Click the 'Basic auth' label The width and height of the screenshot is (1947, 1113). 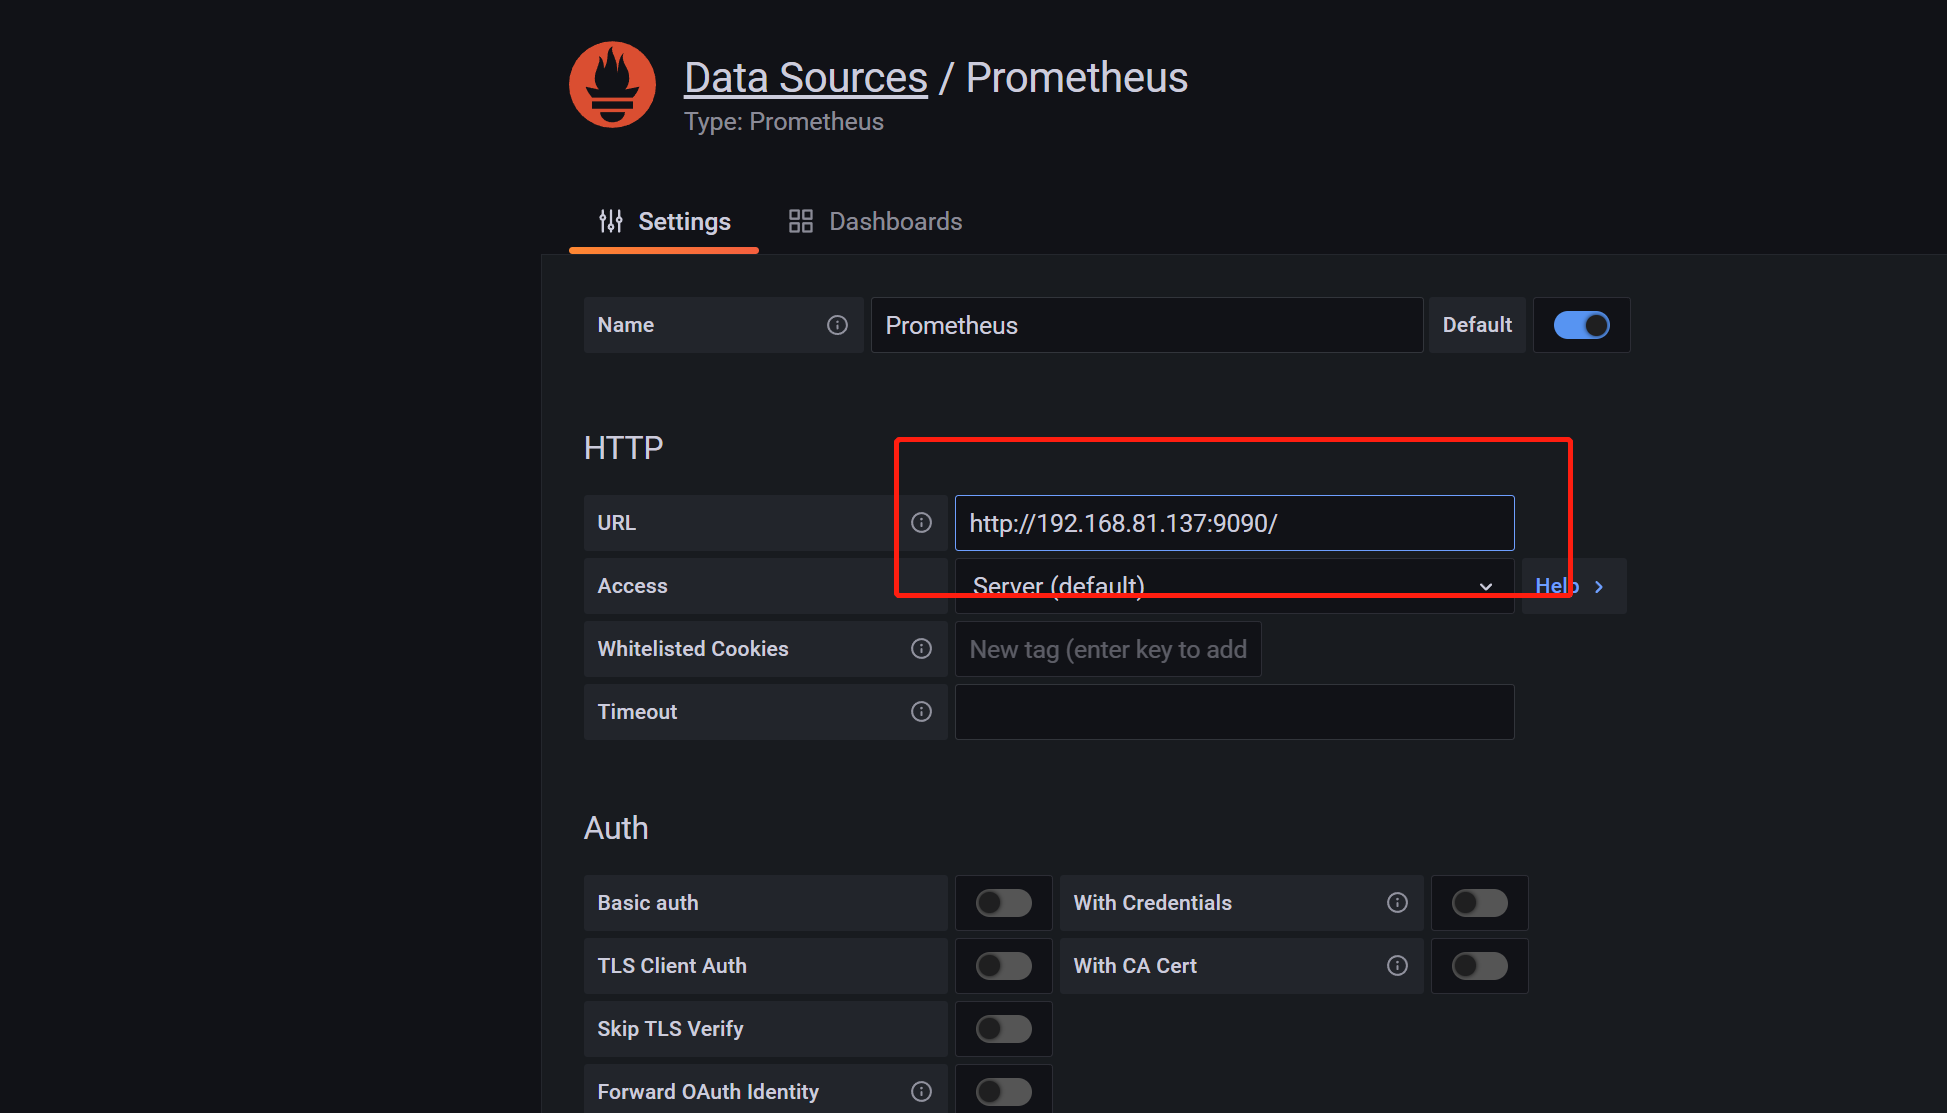click(648, 903)
